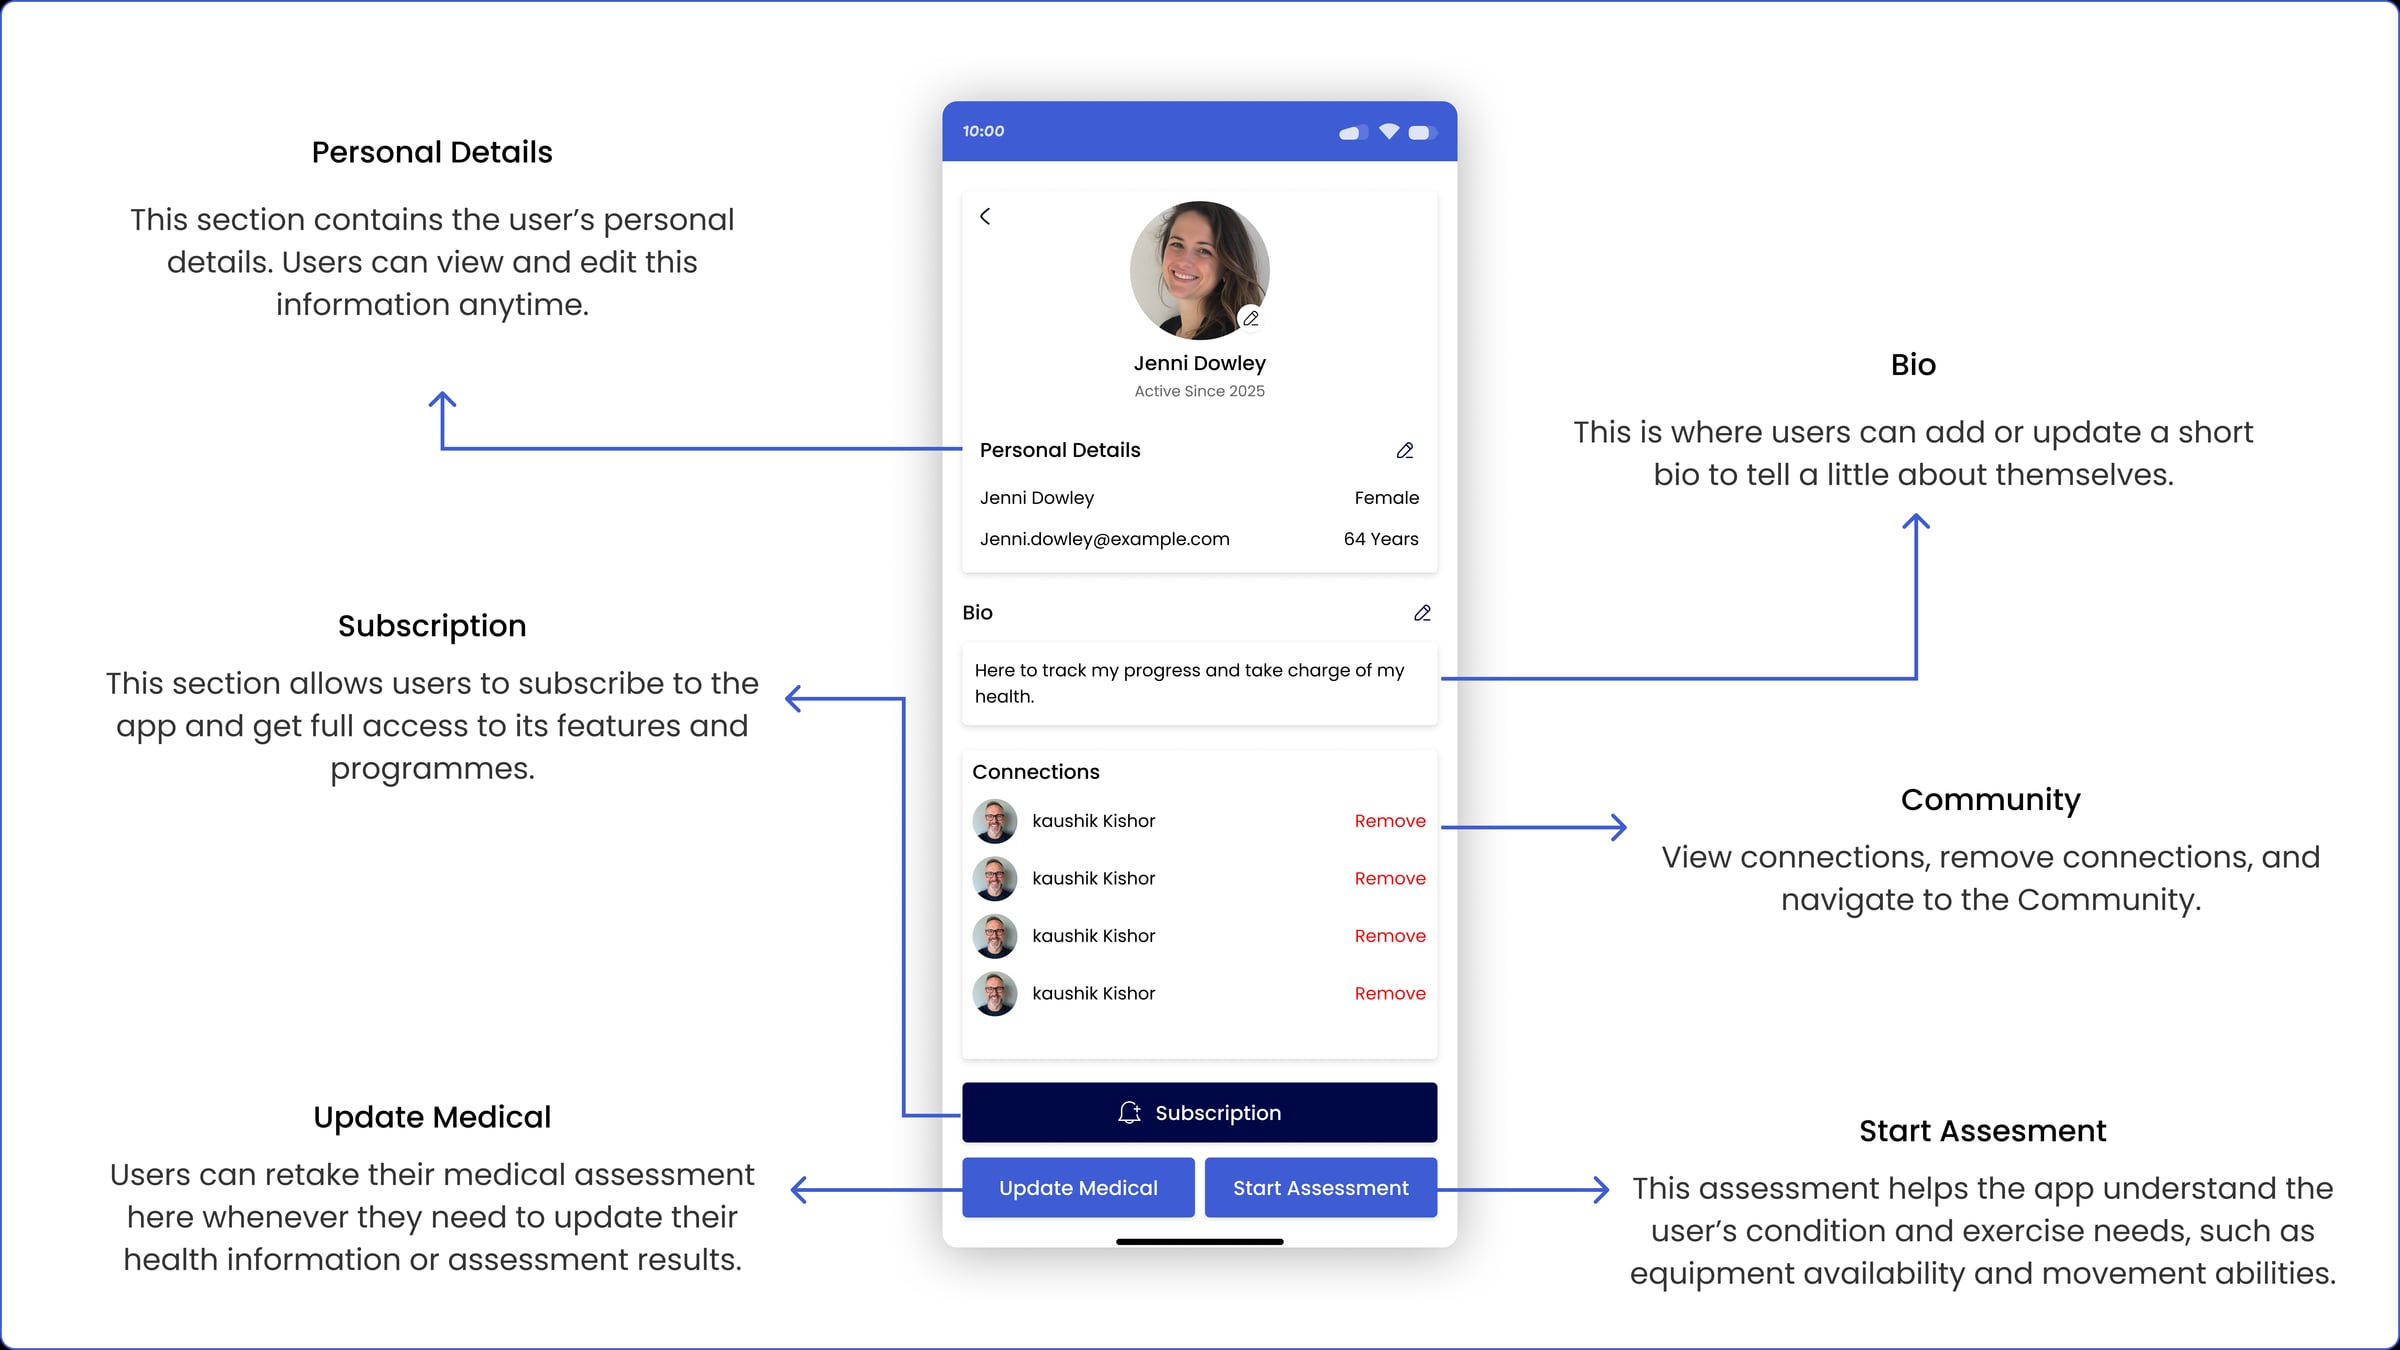The height and width of the screenshot is (1350, 2400).
Task: Tap the Update Medical button
Action: click(1078, 1187)
